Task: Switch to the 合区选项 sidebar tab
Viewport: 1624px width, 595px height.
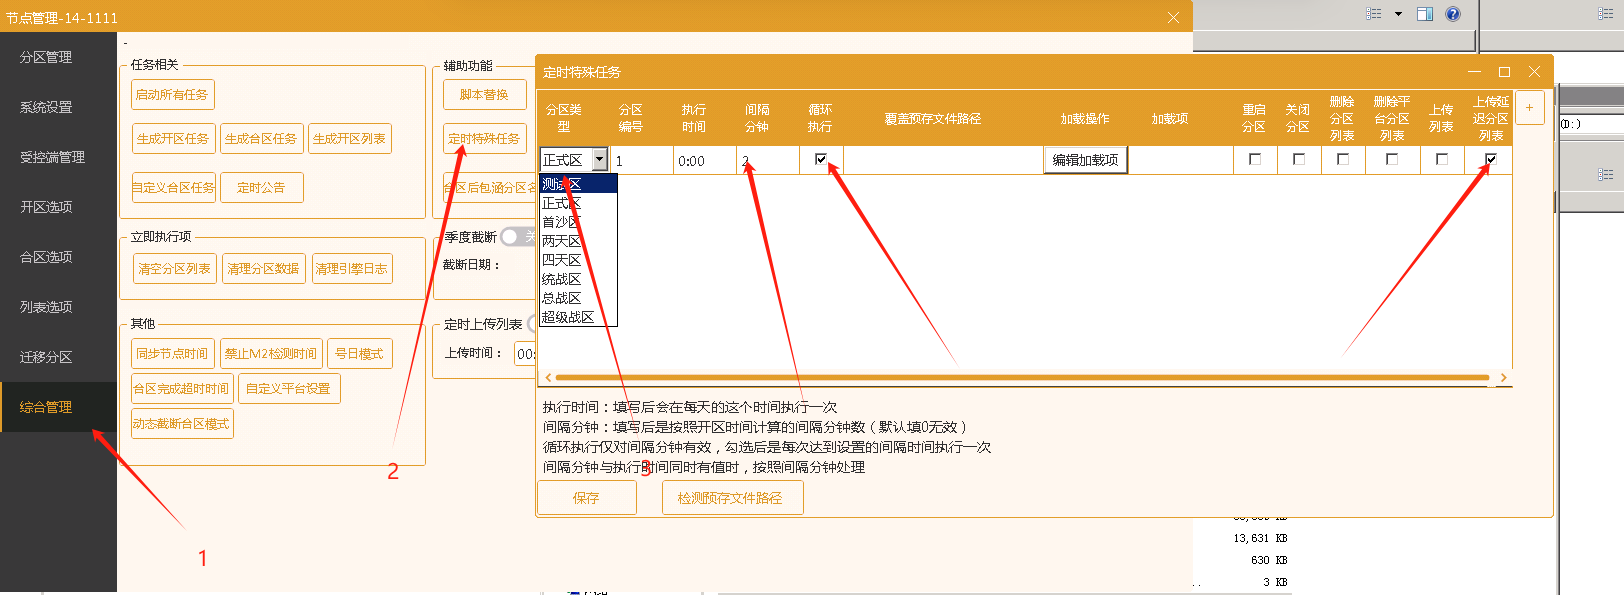Action: pos(58,257)
